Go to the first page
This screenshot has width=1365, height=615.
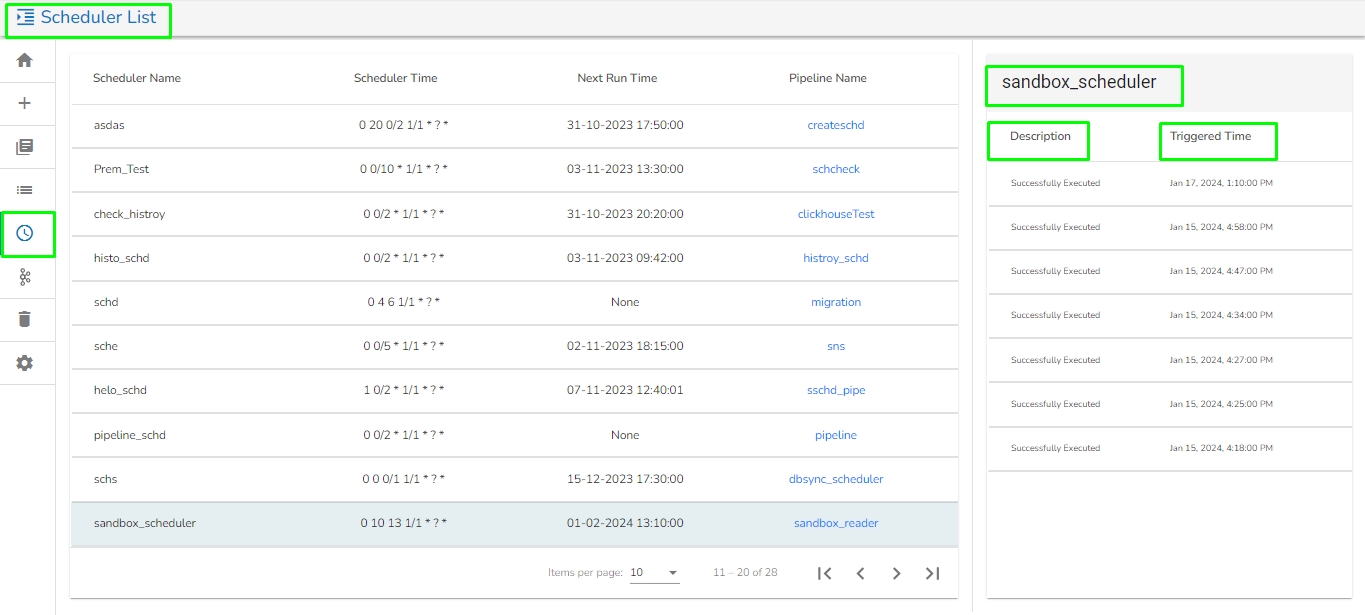pos(824,573)
